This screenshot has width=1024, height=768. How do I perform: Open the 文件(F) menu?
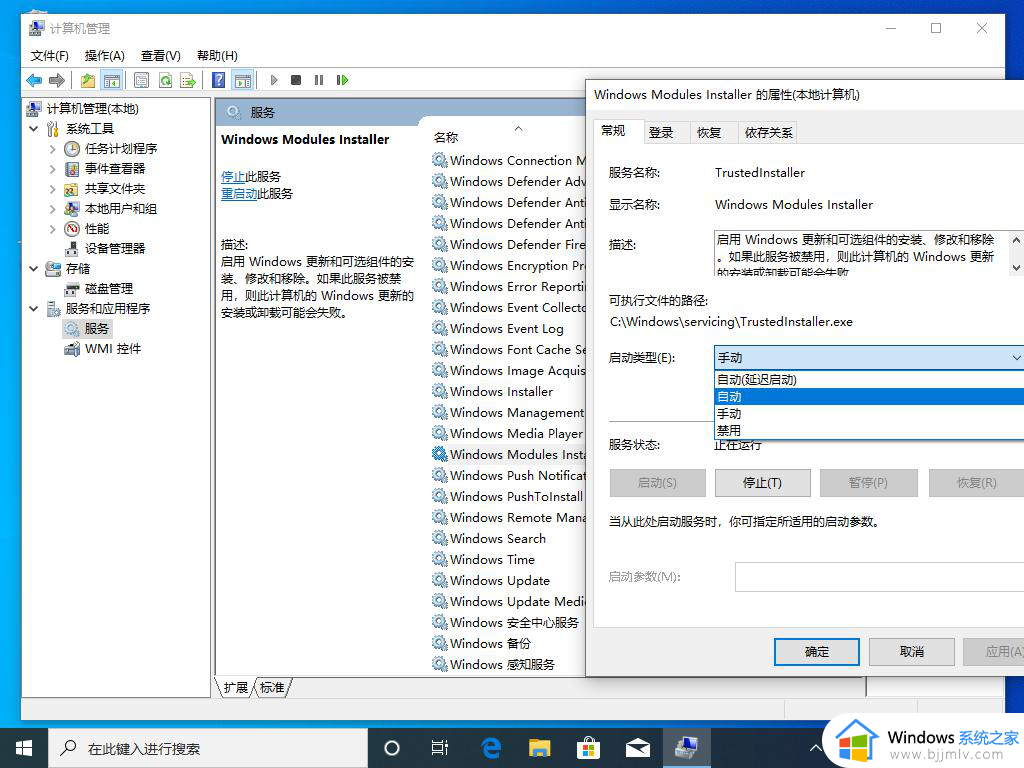[50, 56]
